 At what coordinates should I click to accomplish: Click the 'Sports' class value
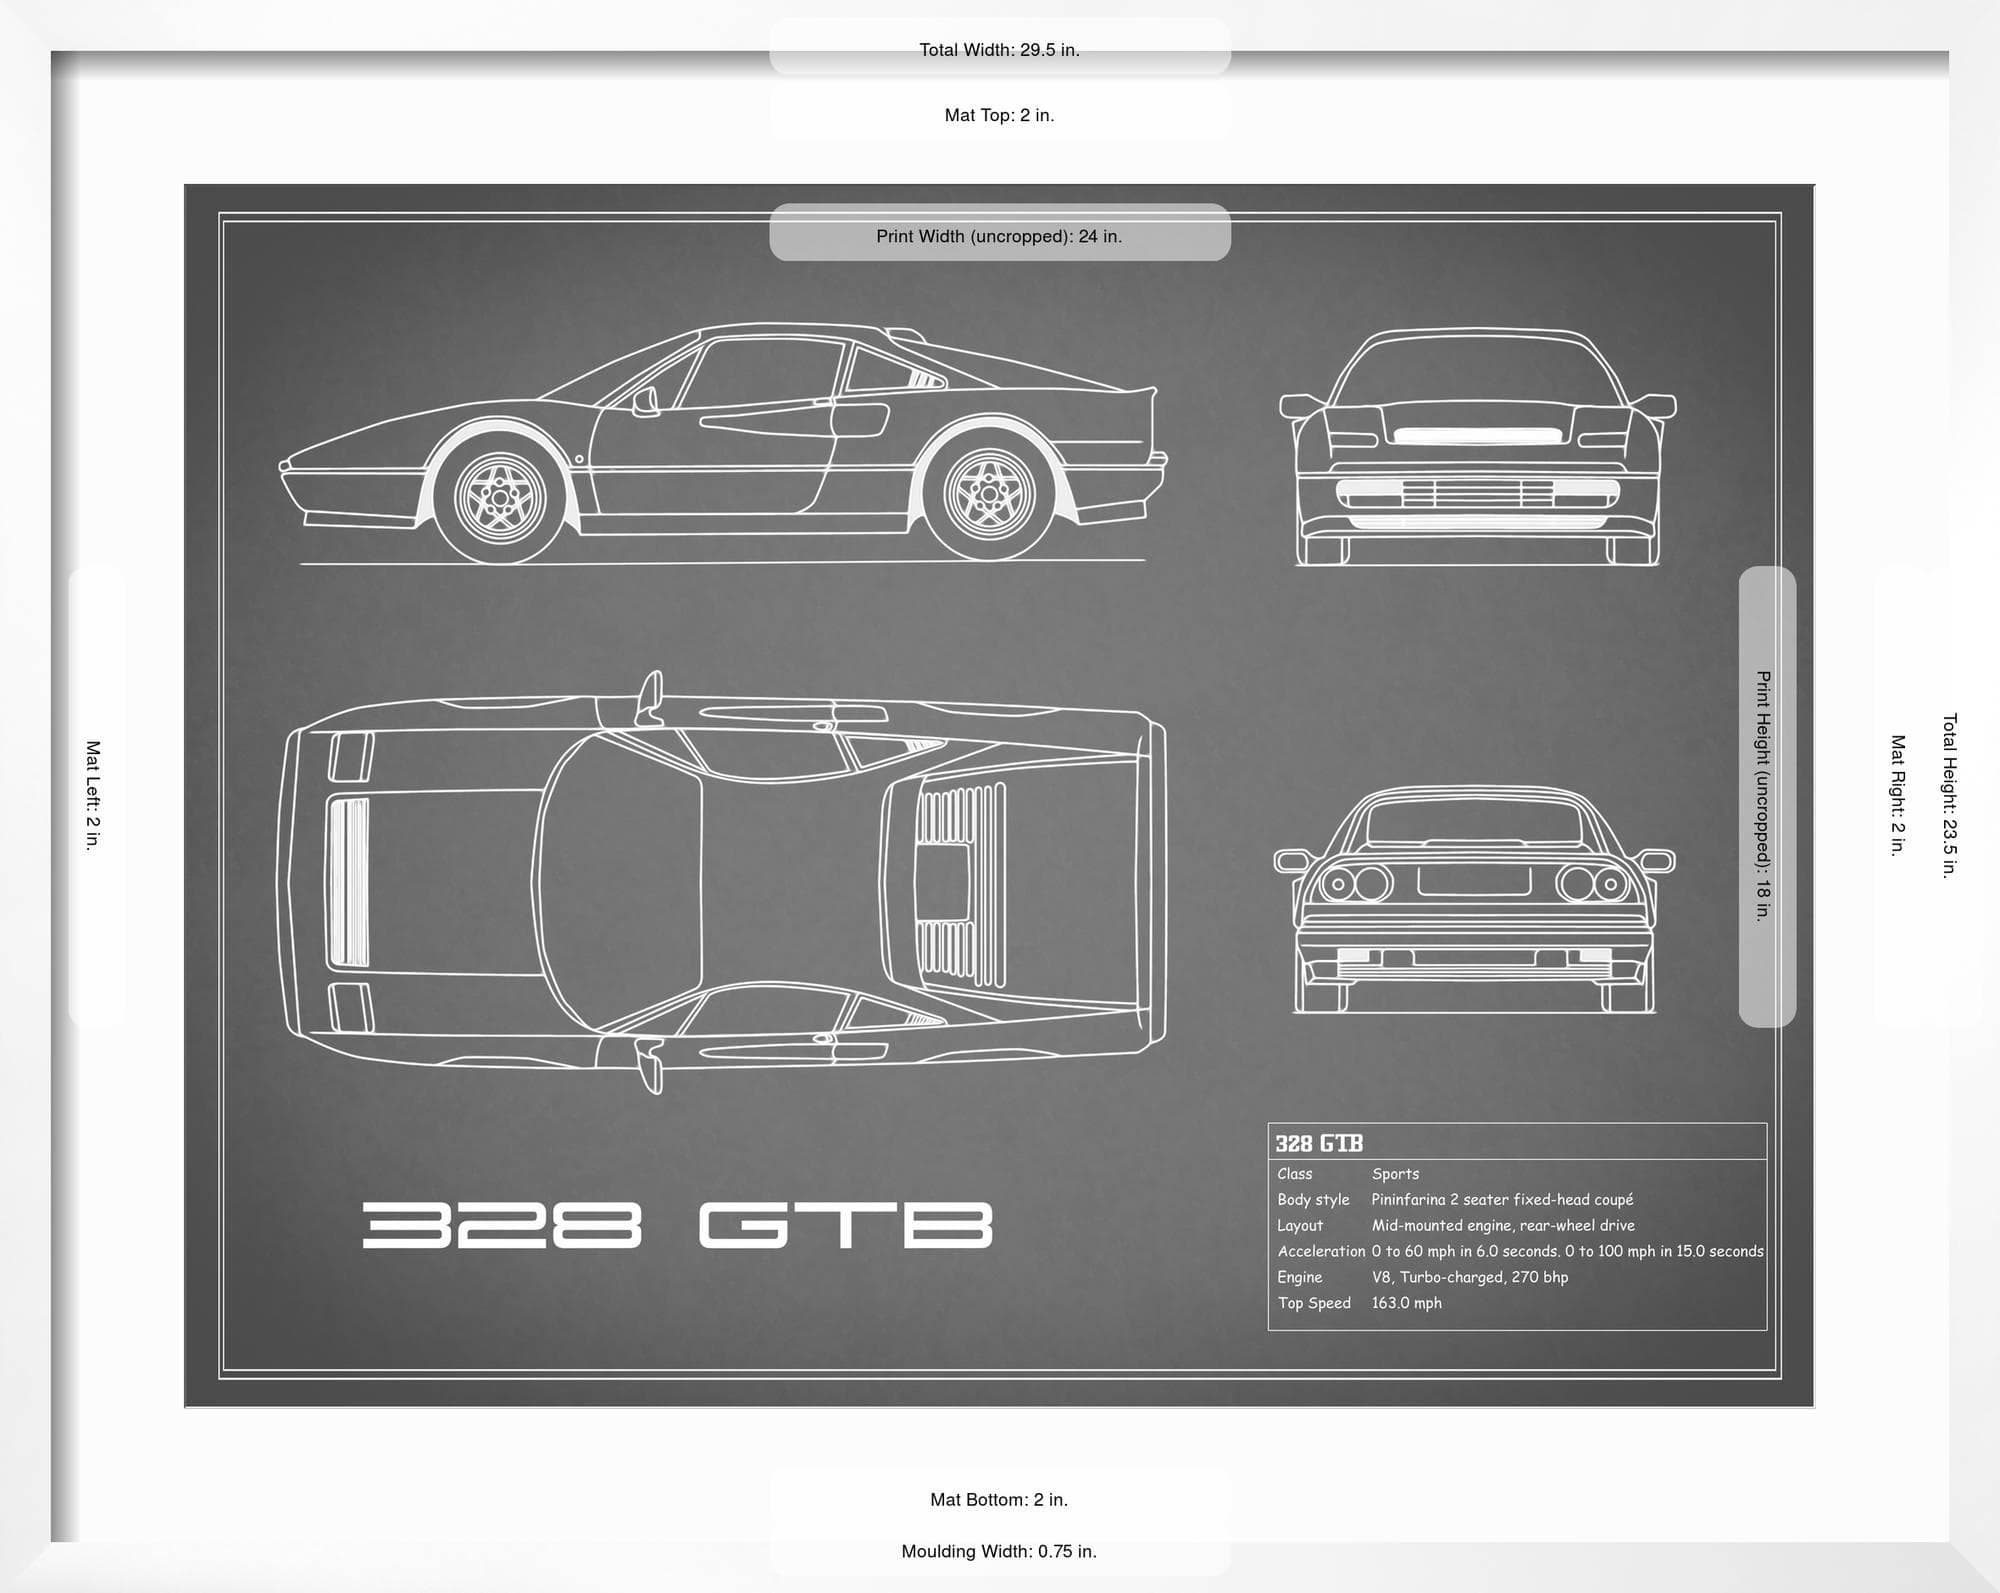[1395, 1174]
